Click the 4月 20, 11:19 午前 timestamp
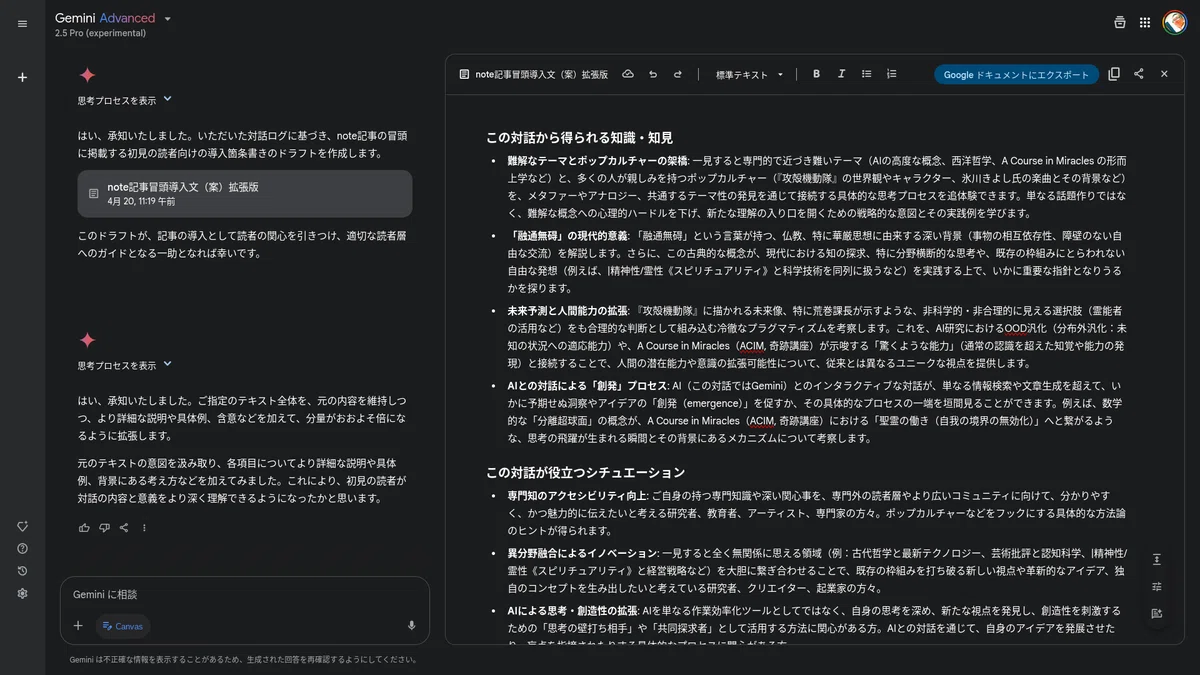The width and height of the screenshot is (1200, 675). [x=141, y=201]
